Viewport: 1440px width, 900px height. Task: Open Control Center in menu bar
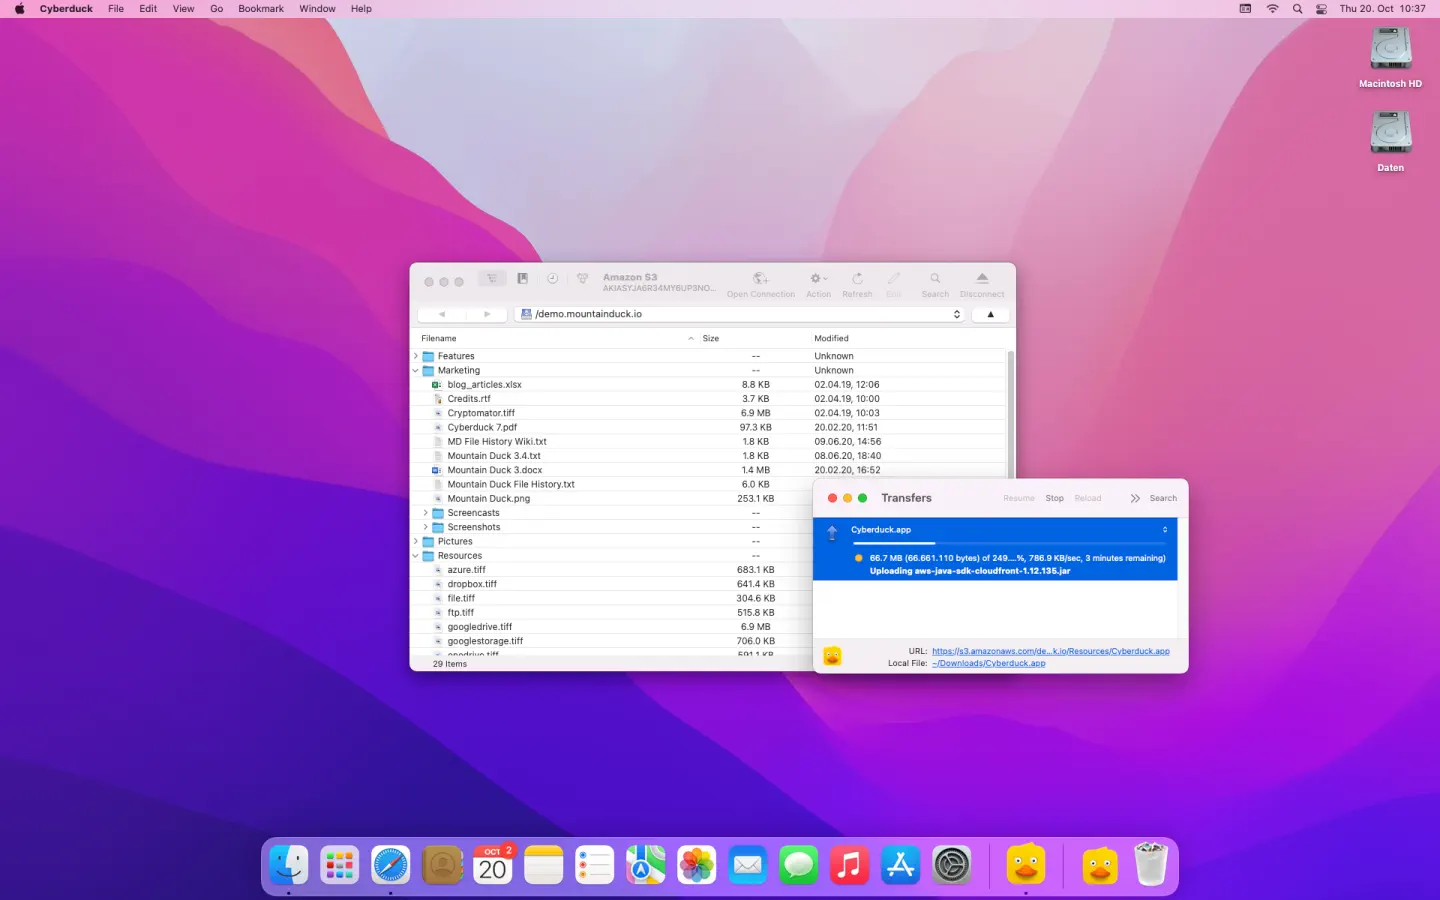click(1321, 9)
